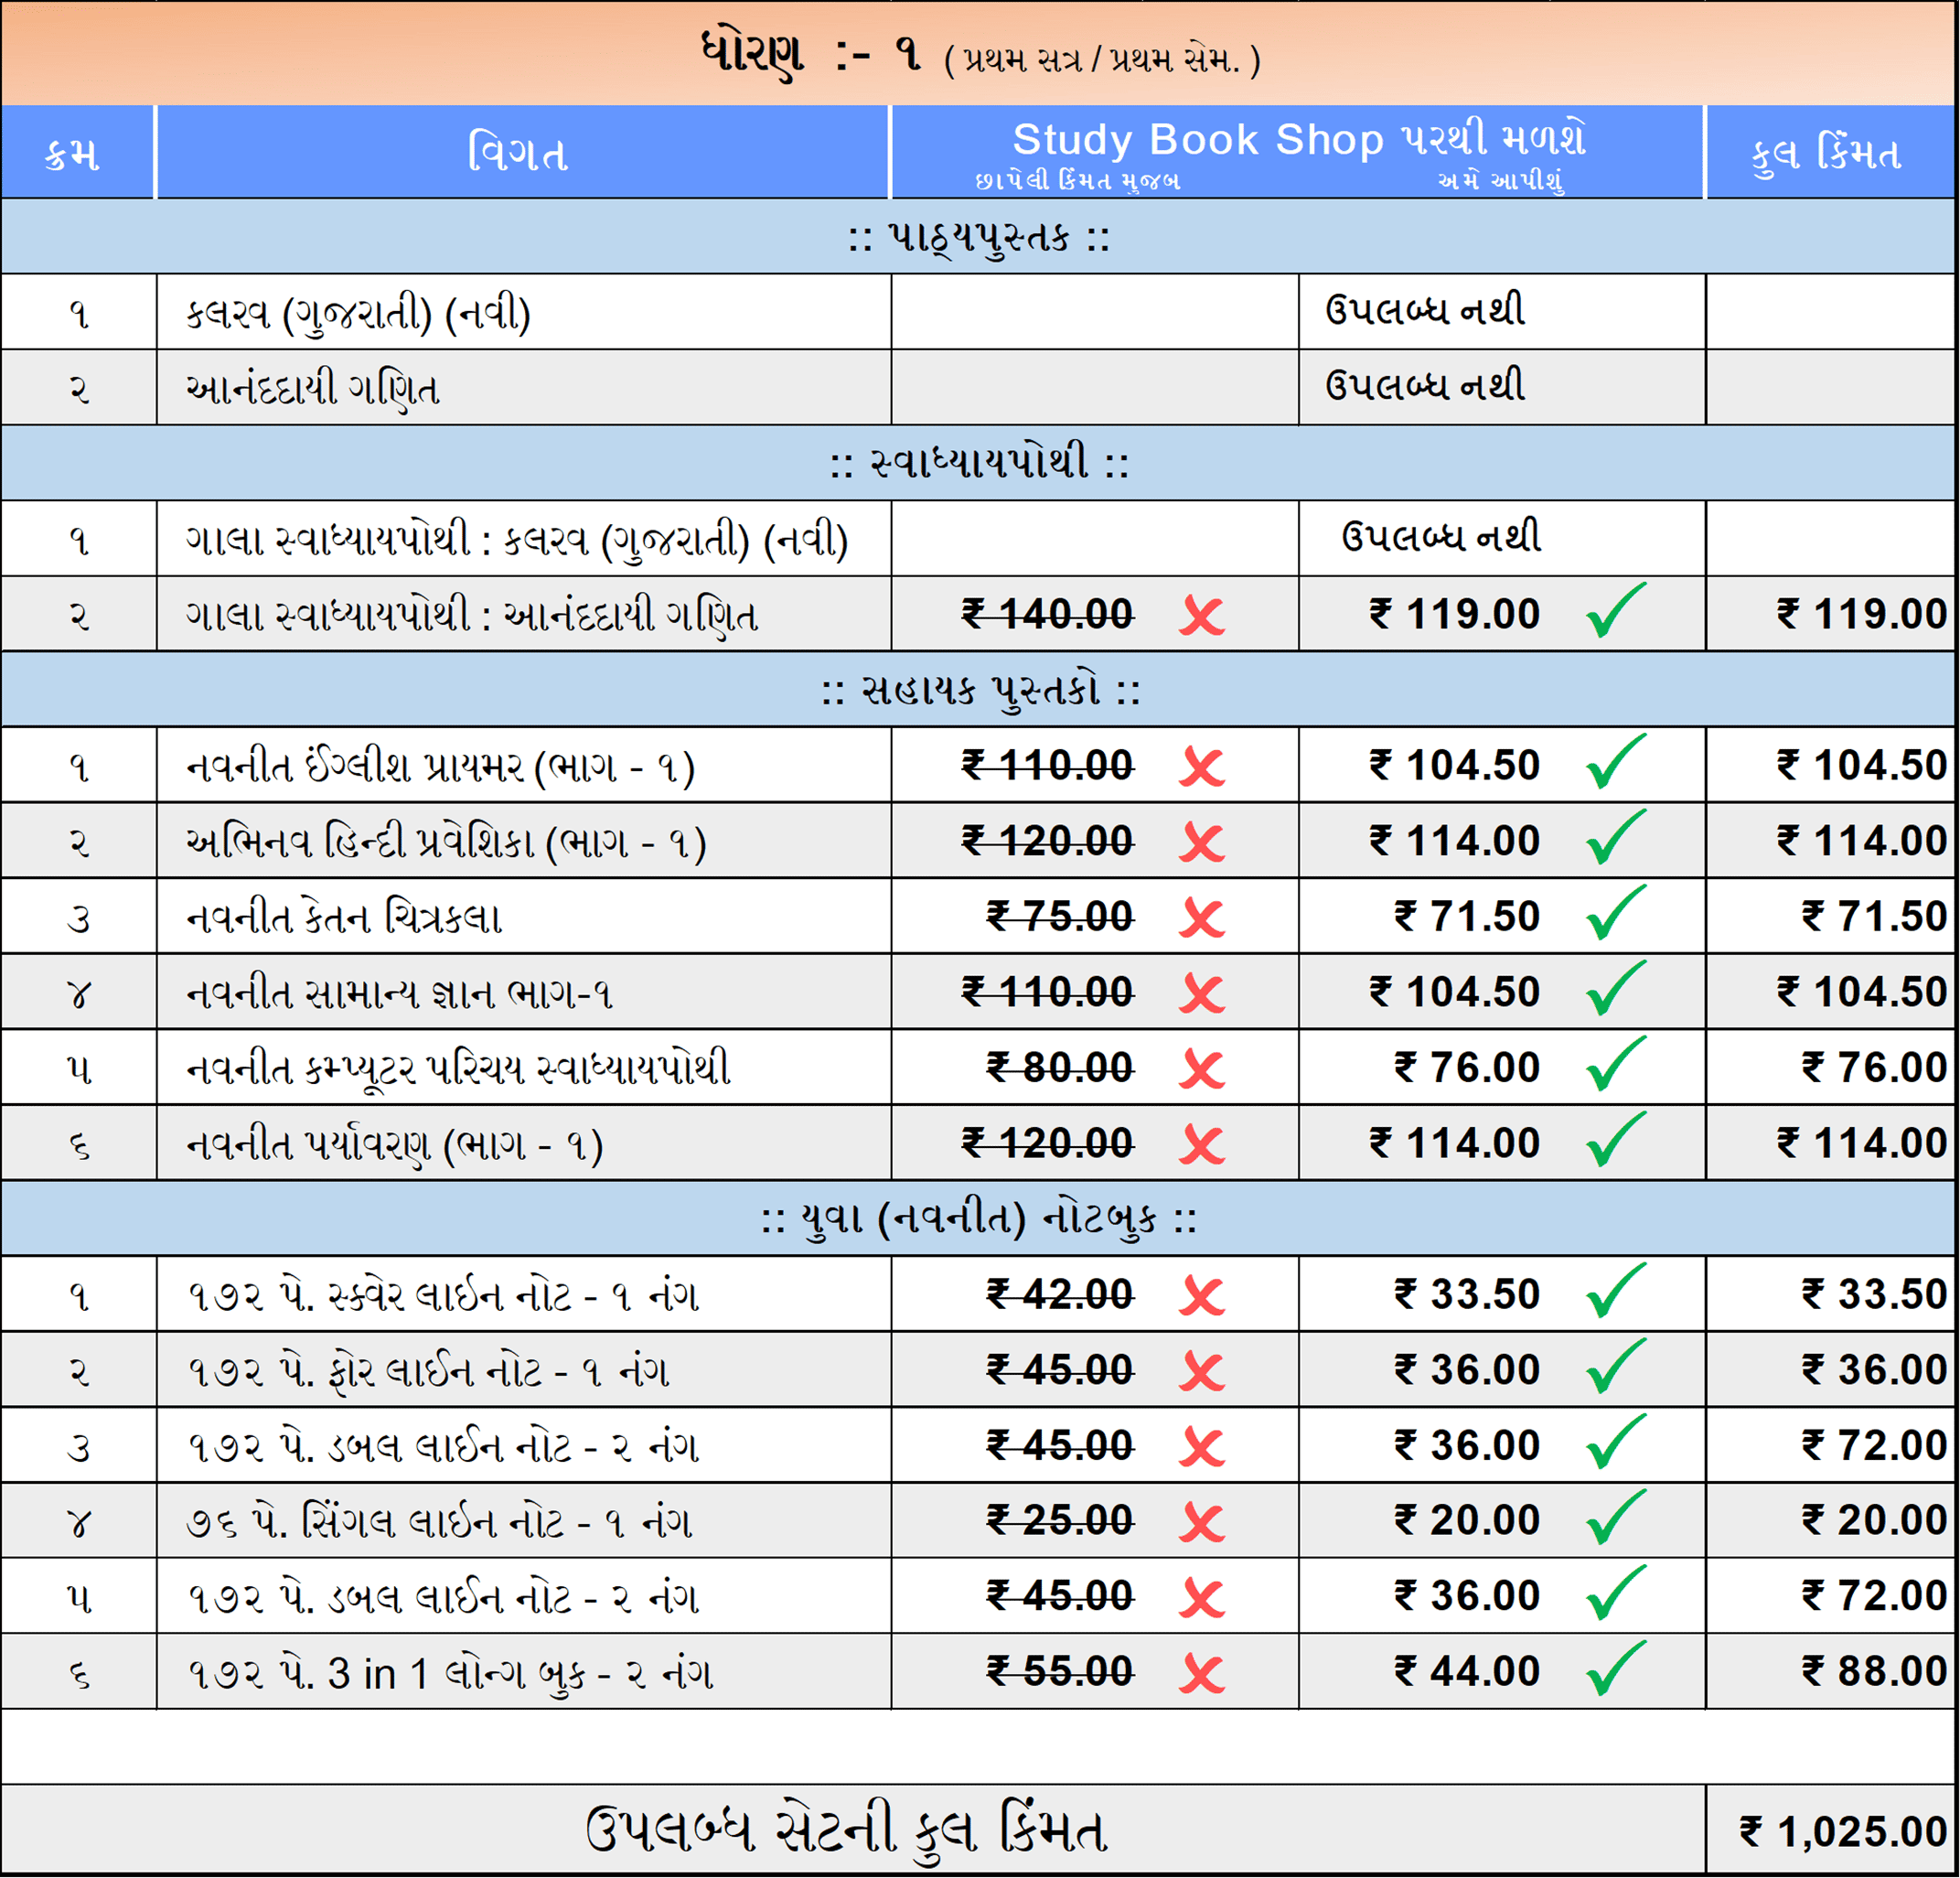1960x1878 pixels.
Task: Click red cross next to ₹ 42.00
Action: coord(1201,1297)
